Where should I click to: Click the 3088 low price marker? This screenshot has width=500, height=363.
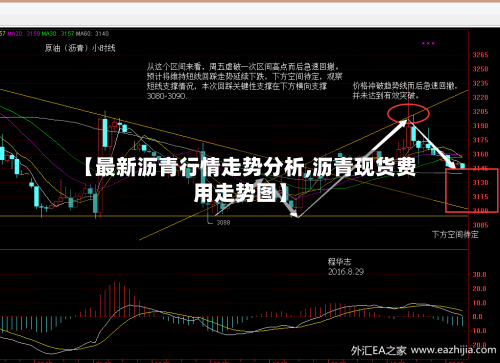tap(223, 222)
